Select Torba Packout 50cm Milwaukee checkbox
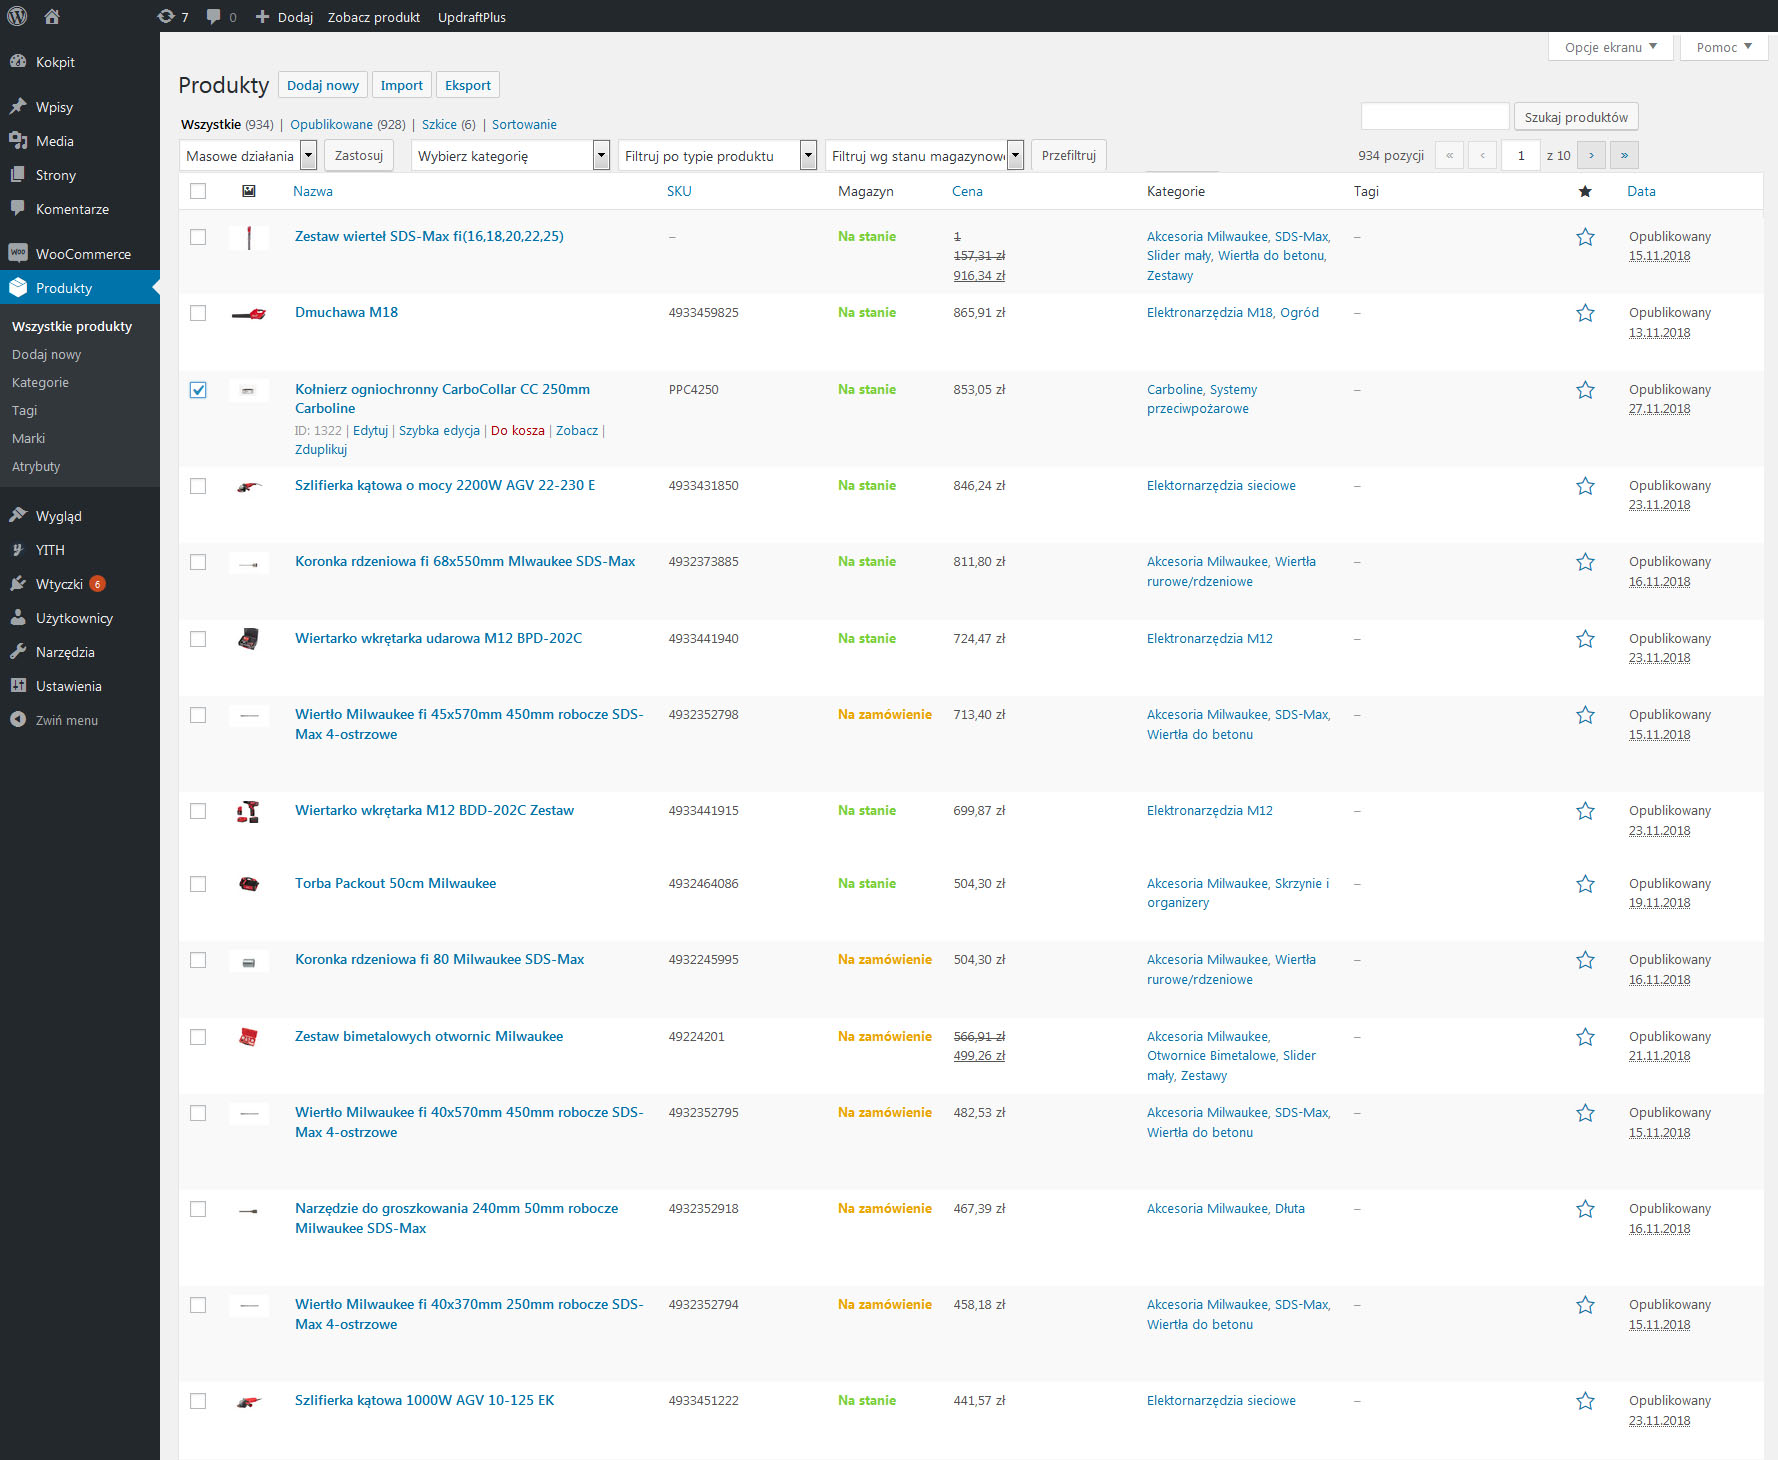The width and height of the screenshot is (1778, 1460). coord(198,884)
